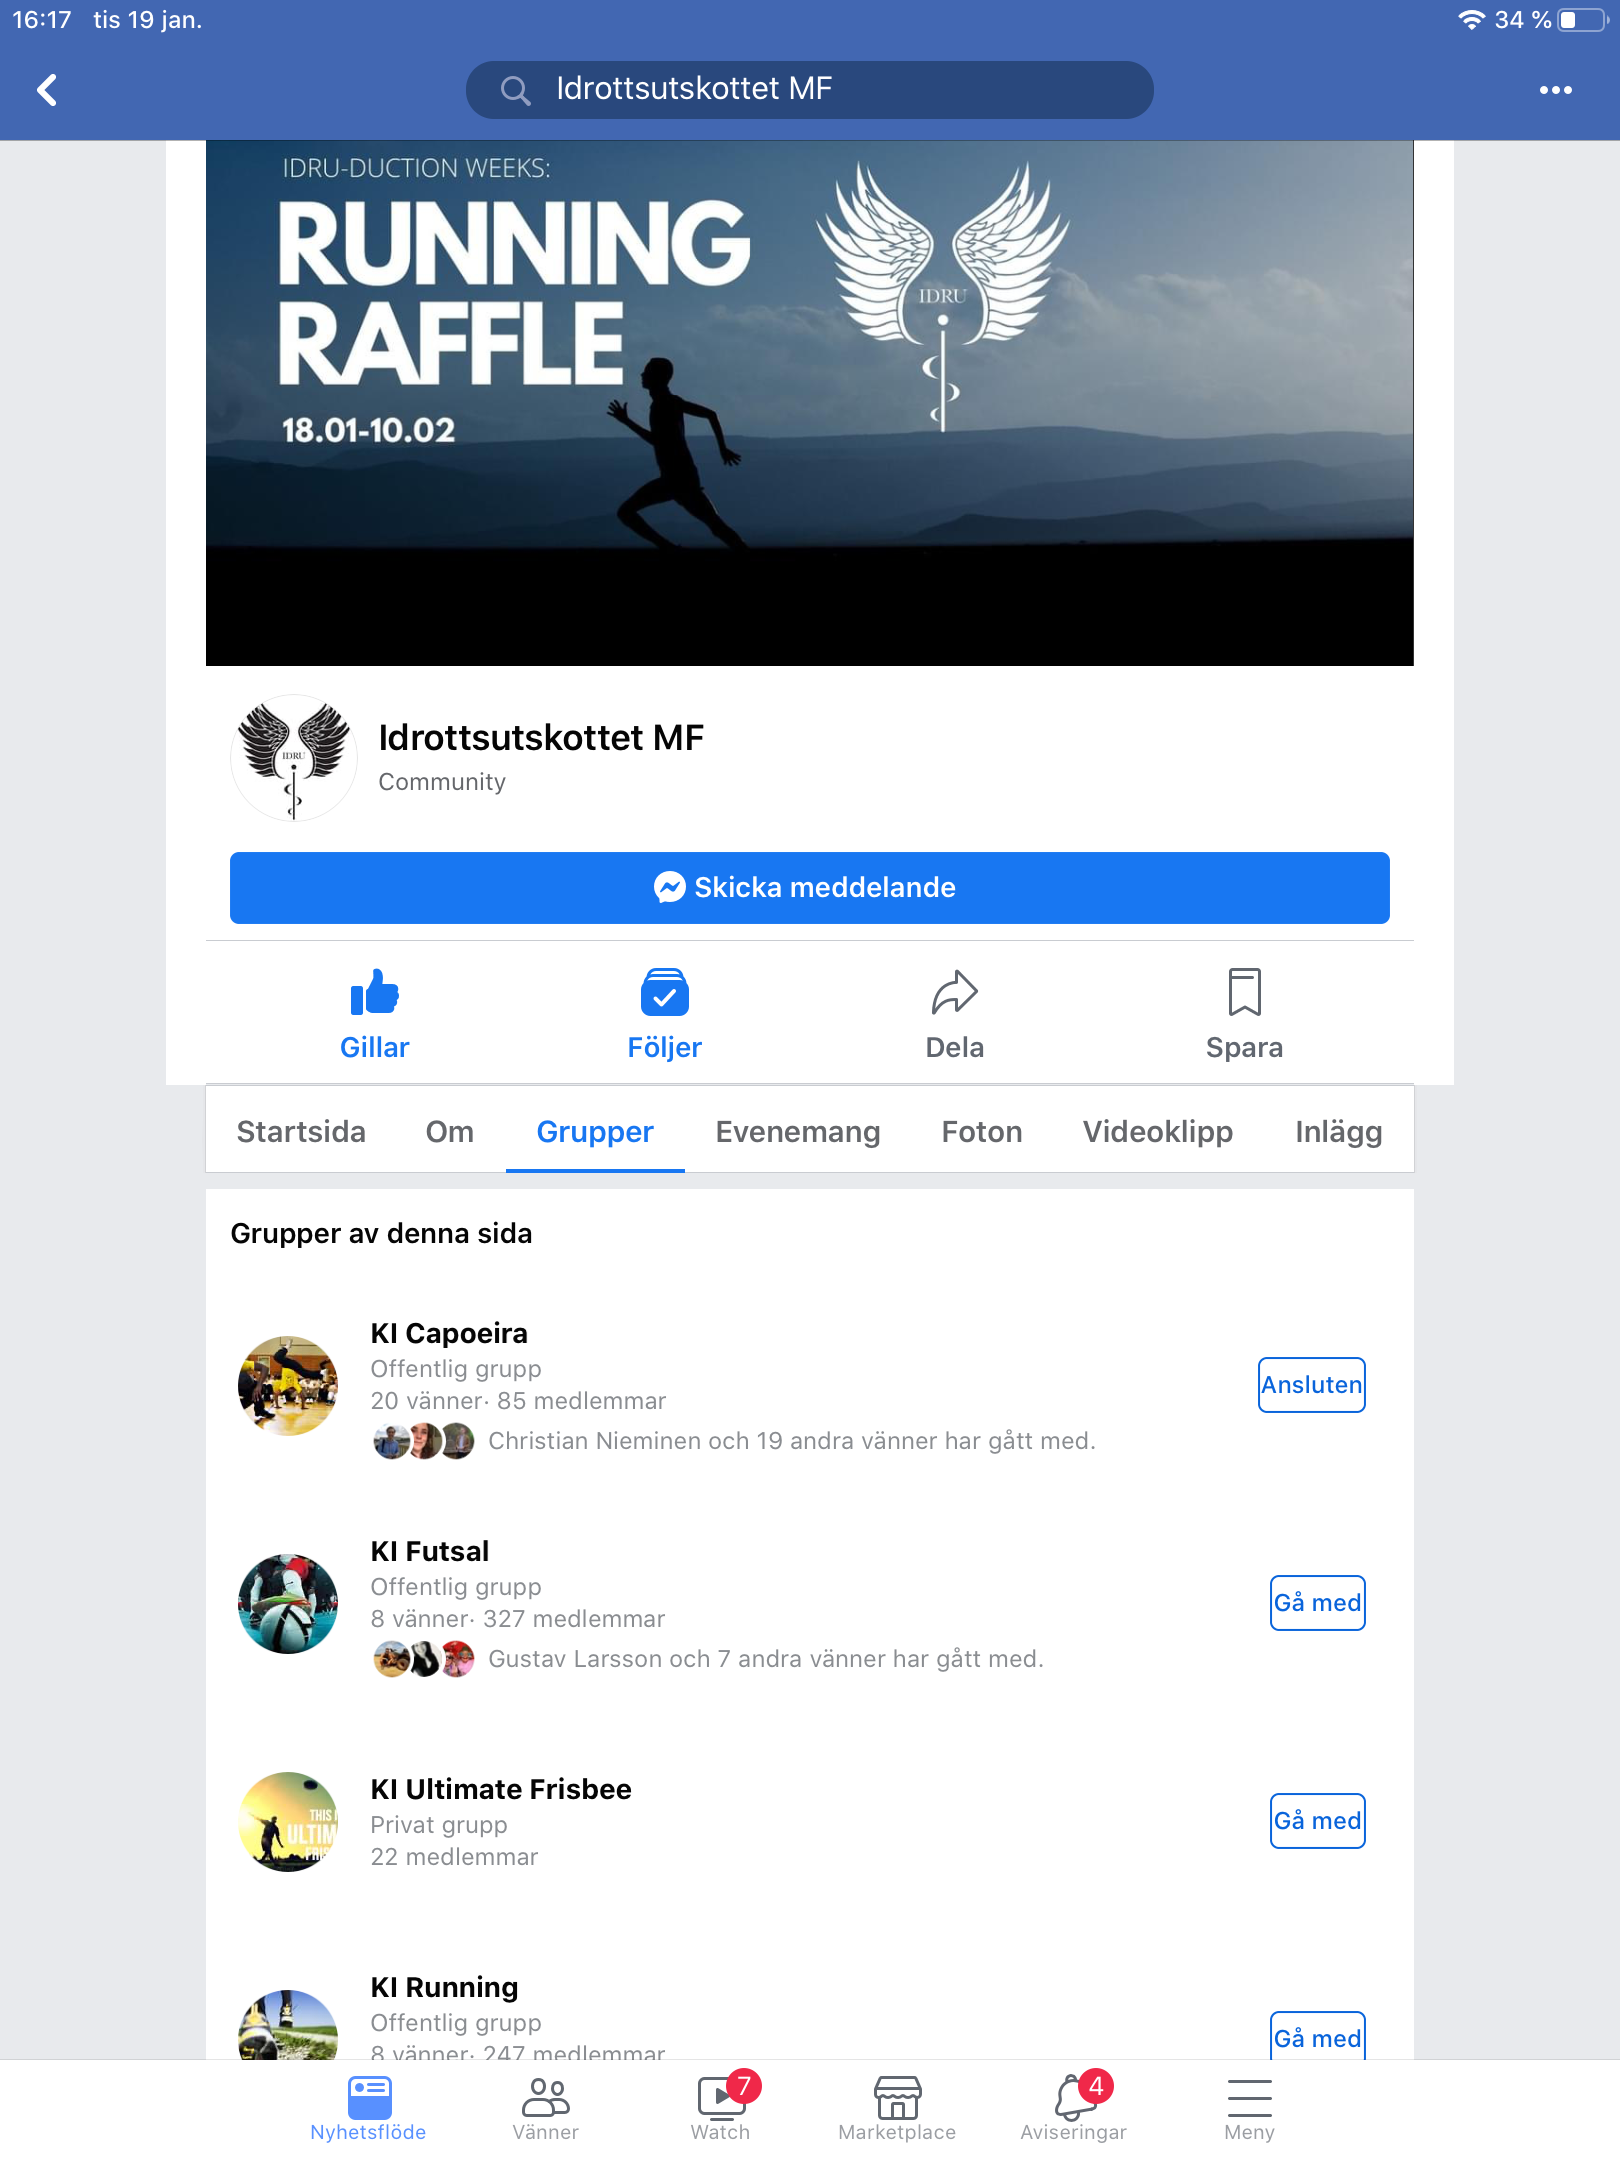The width and height of the screenshot is (1620, 2160).
Task: Switch to the Evenemang tab
Action: (798, 1131)
